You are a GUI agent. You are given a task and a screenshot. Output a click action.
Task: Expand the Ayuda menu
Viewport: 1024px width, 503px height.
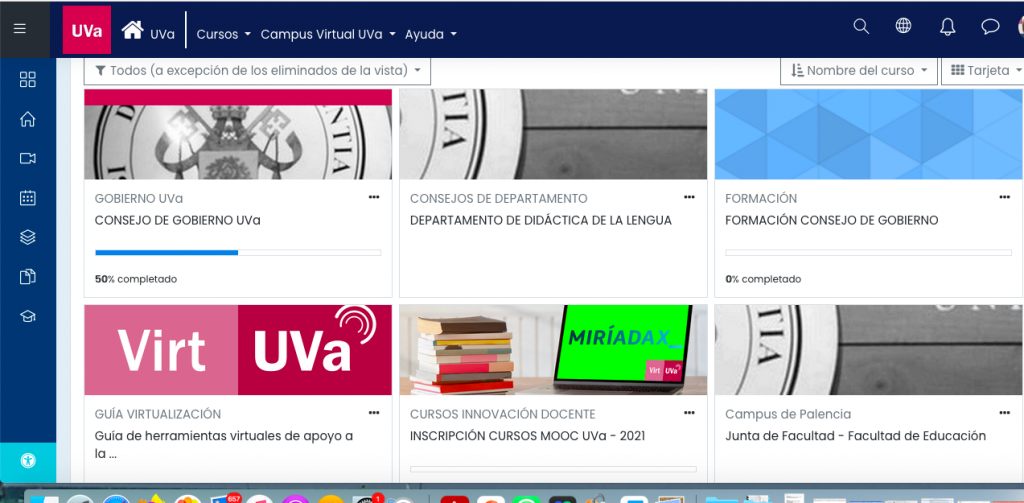[x=430, y=35]
